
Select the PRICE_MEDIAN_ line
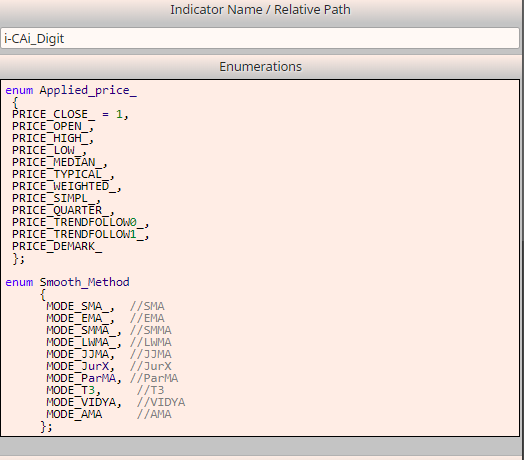pyautogui.click(x=59, y=163)
